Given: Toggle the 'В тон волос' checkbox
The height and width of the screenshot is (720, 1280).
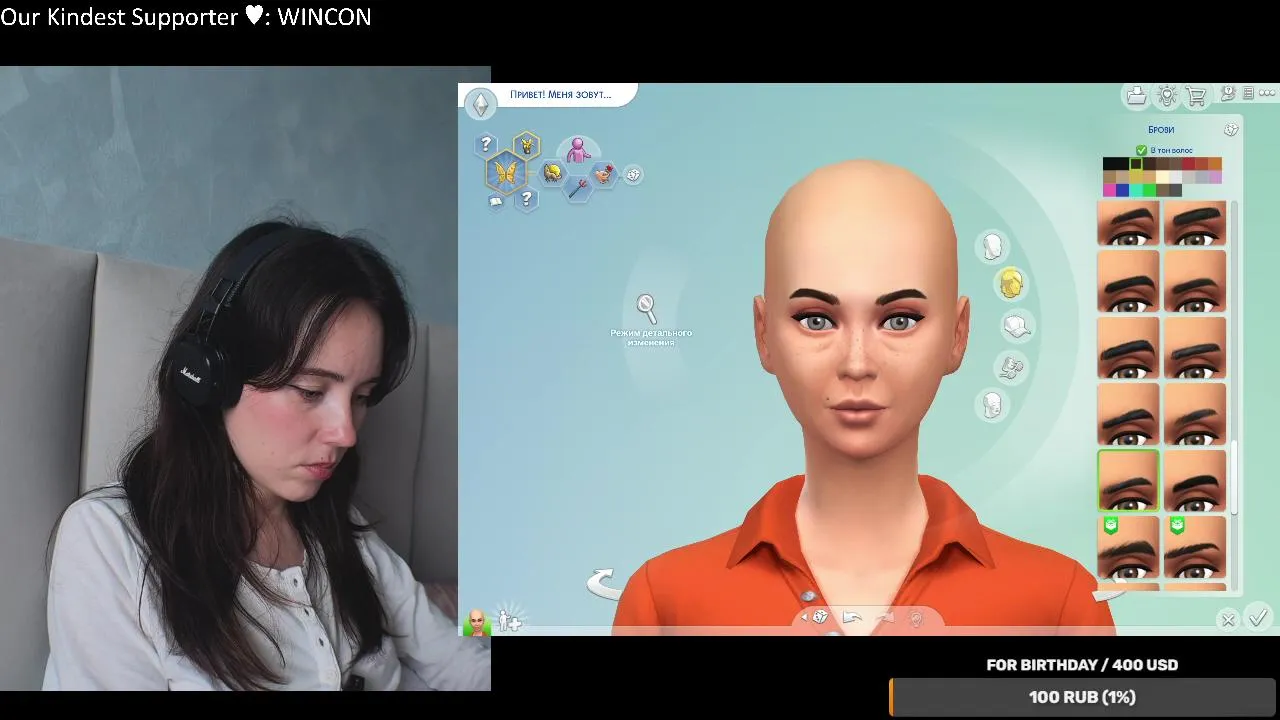Looking at the screenshot, I should pos(1141,151).
